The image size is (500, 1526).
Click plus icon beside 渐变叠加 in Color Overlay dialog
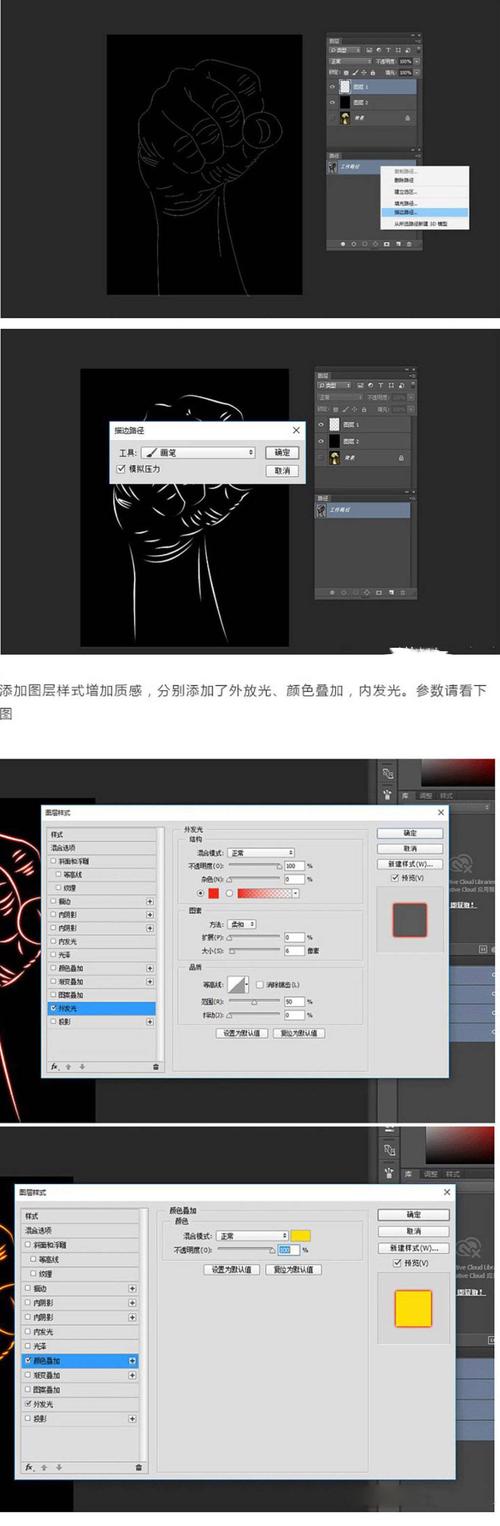[132, 1375]
